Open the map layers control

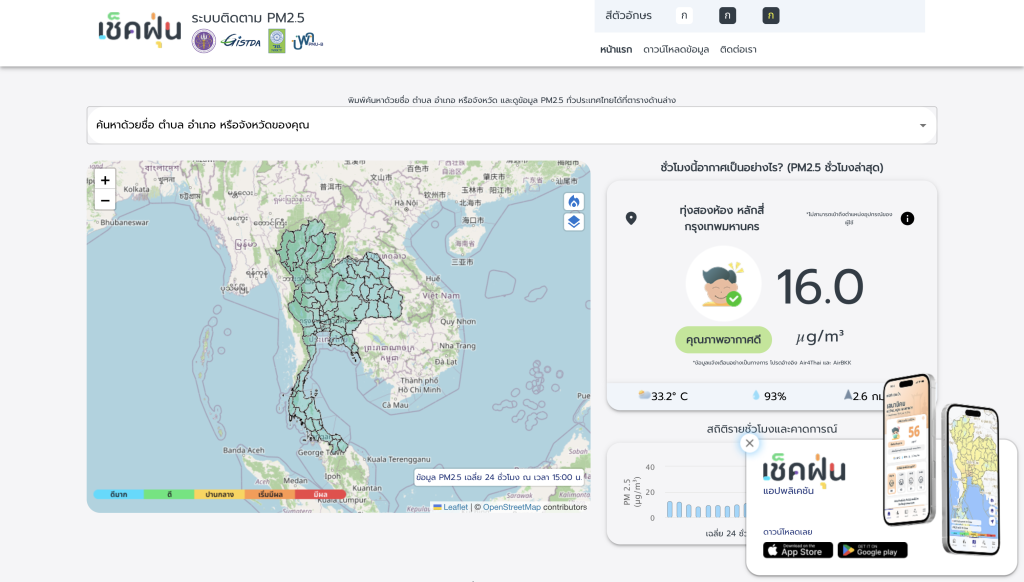tap(573, 222)
